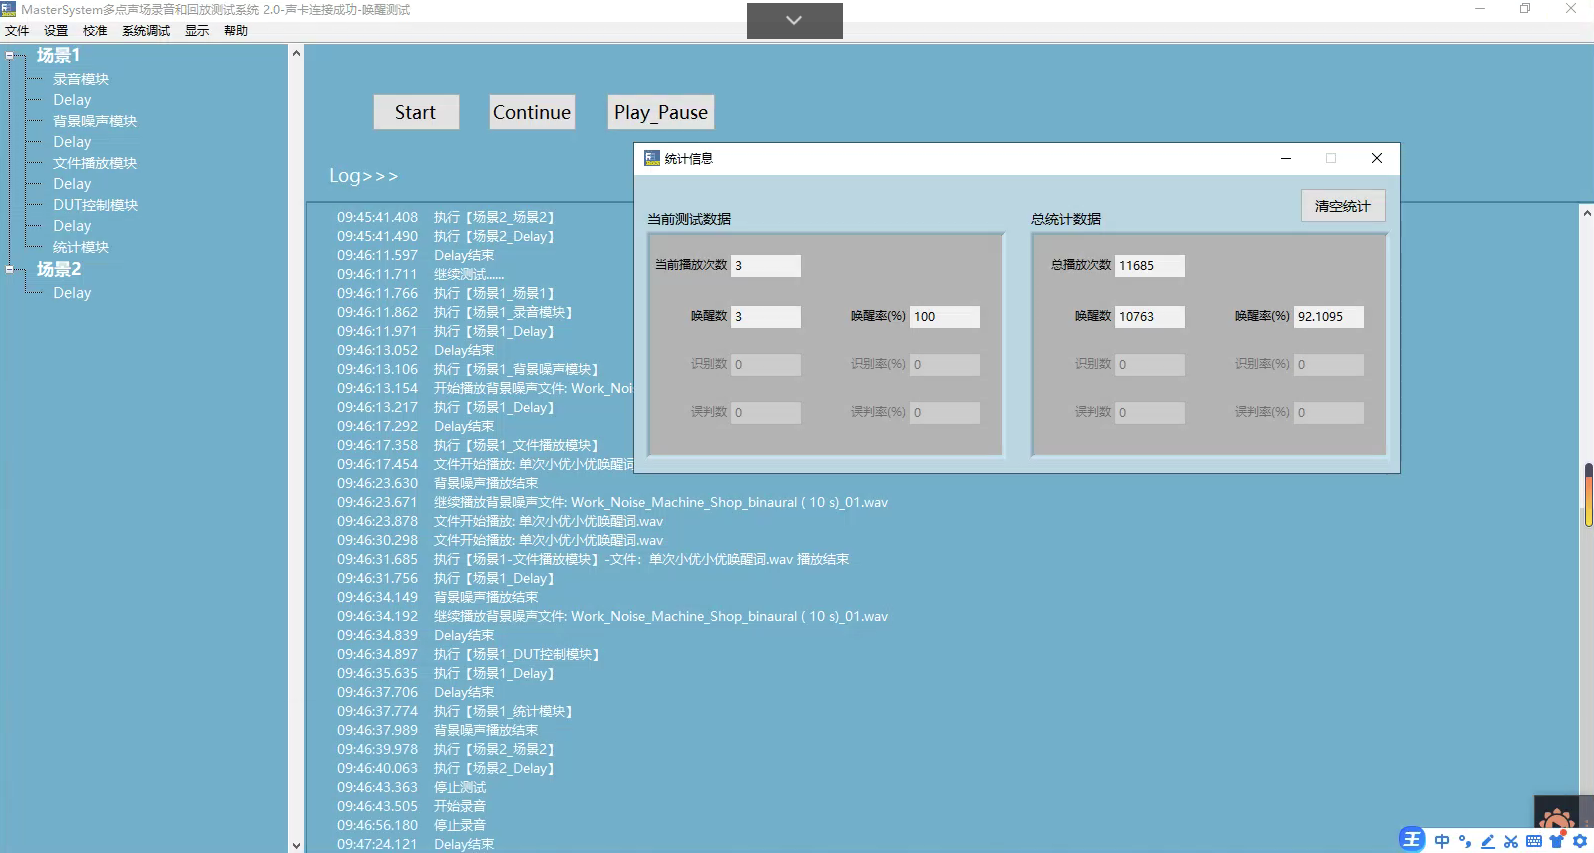Click the IME logo icon in tray

coord(1412,840)
